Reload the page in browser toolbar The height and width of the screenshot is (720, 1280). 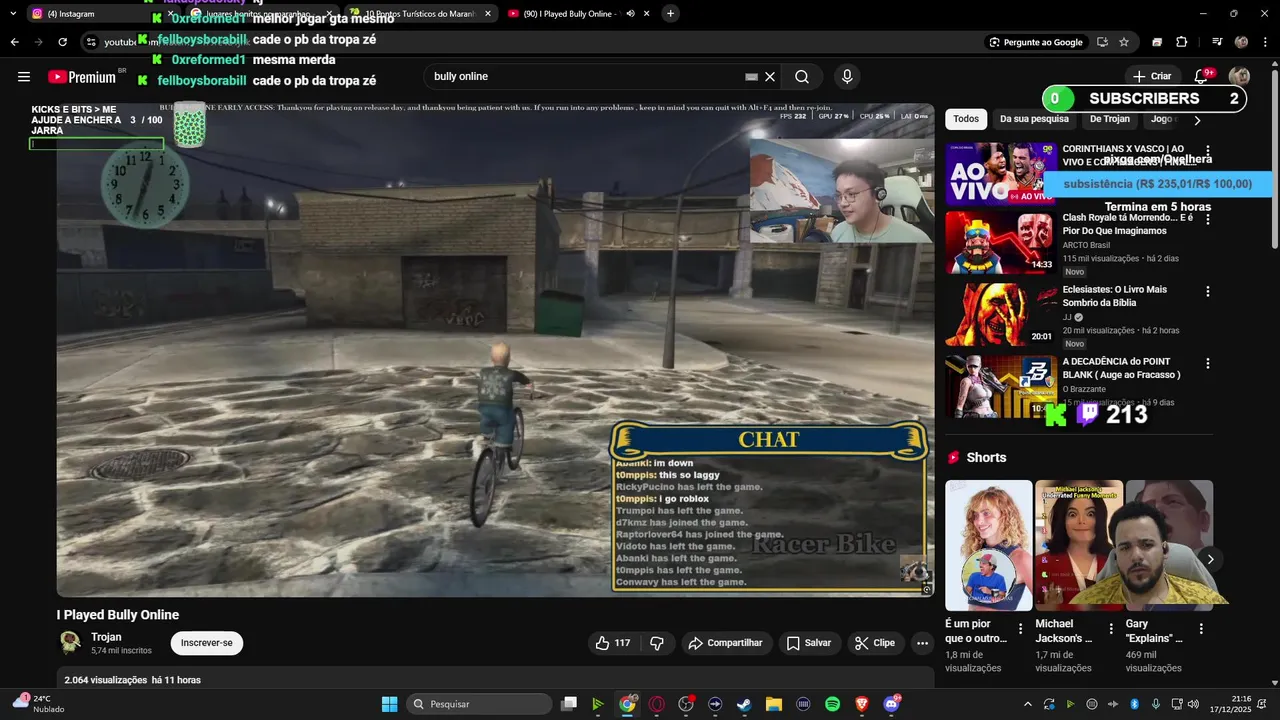[x=62, y=42]
